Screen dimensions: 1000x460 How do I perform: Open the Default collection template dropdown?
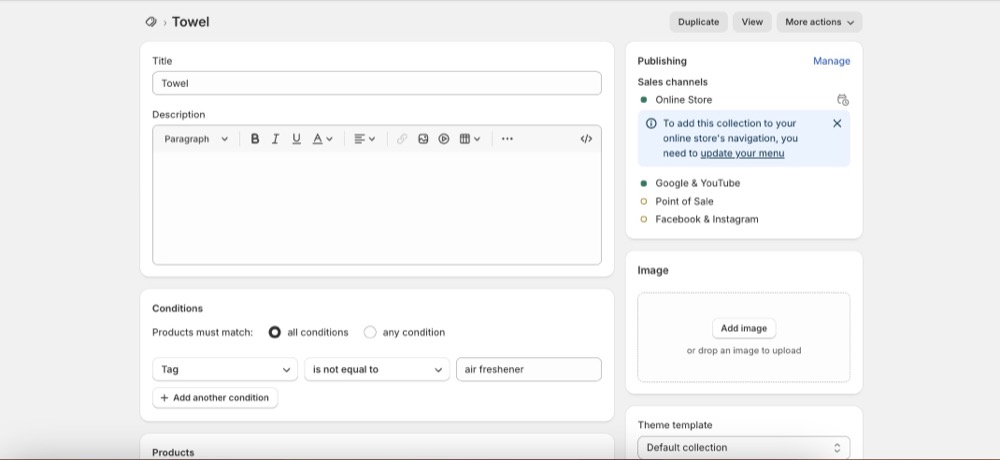coord(743,447)
